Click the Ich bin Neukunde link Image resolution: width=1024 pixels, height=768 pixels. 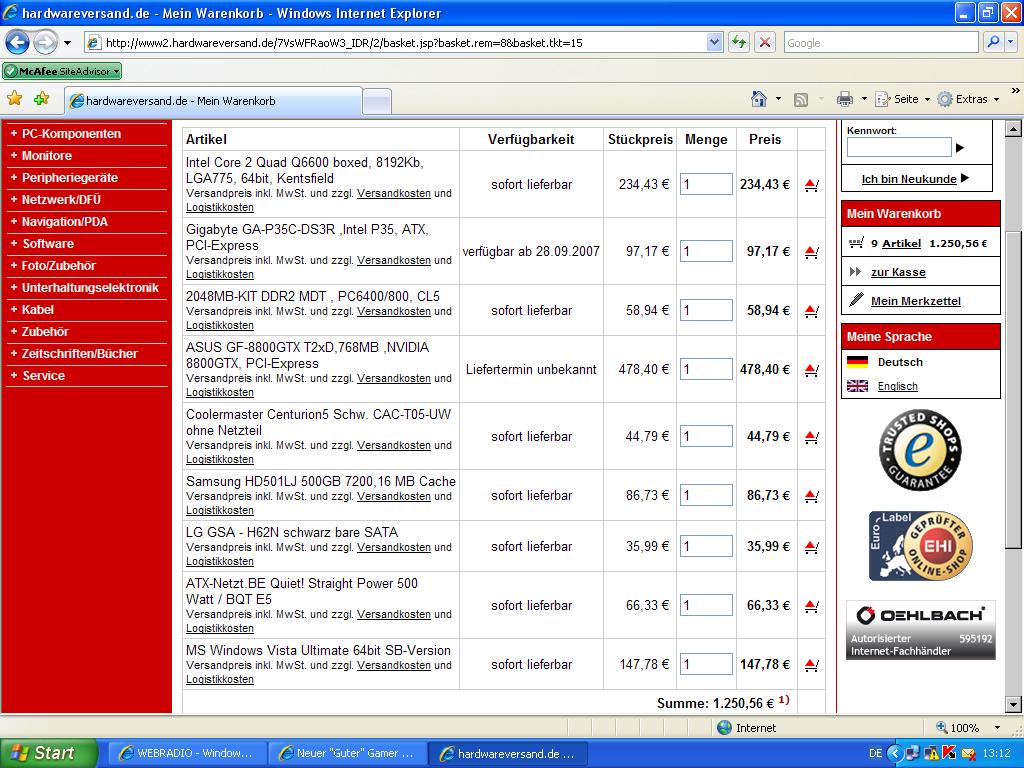coord(908,179)
